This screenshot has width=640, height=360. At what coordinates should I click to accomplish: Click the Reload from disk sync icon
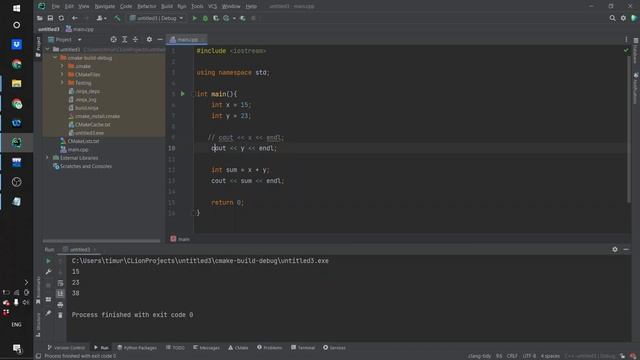pyautogui.click(x=61, y=18)
